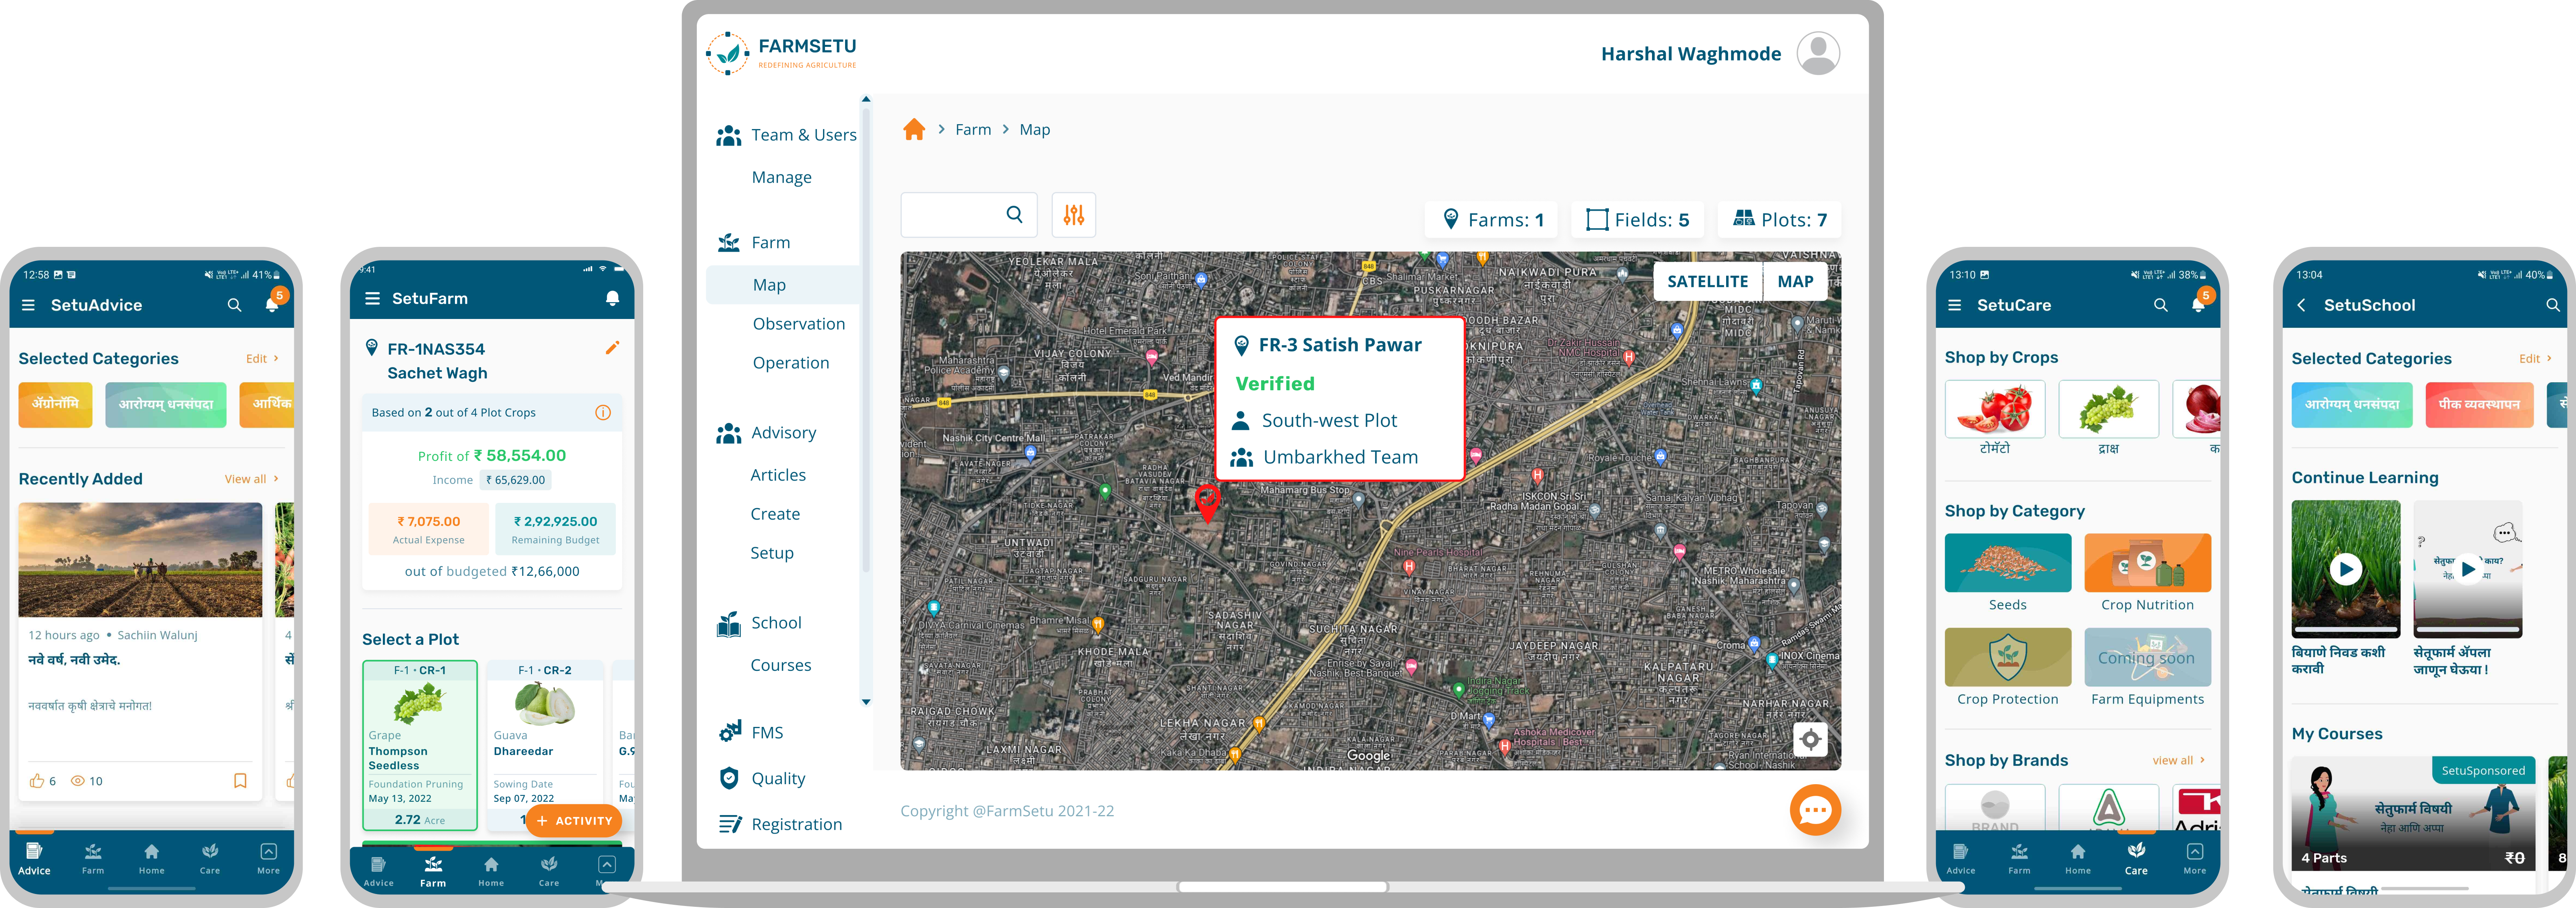Like the SetuAdvice article with thumbs-up

37,781
